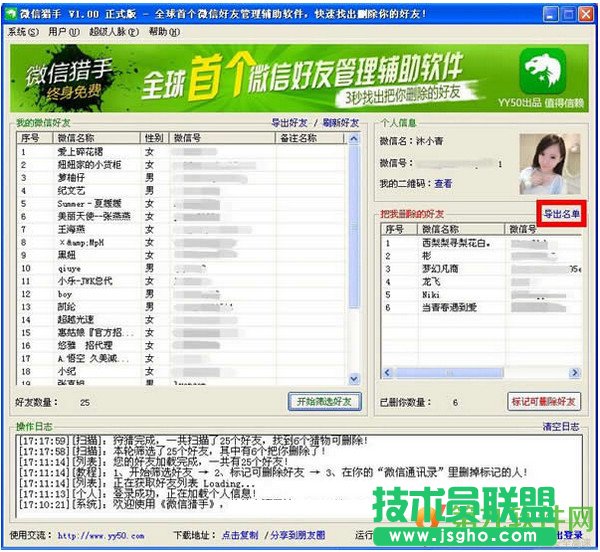Open 查看 to view my QR code
Screen dimensions: 600x552
tap(443, 184)
